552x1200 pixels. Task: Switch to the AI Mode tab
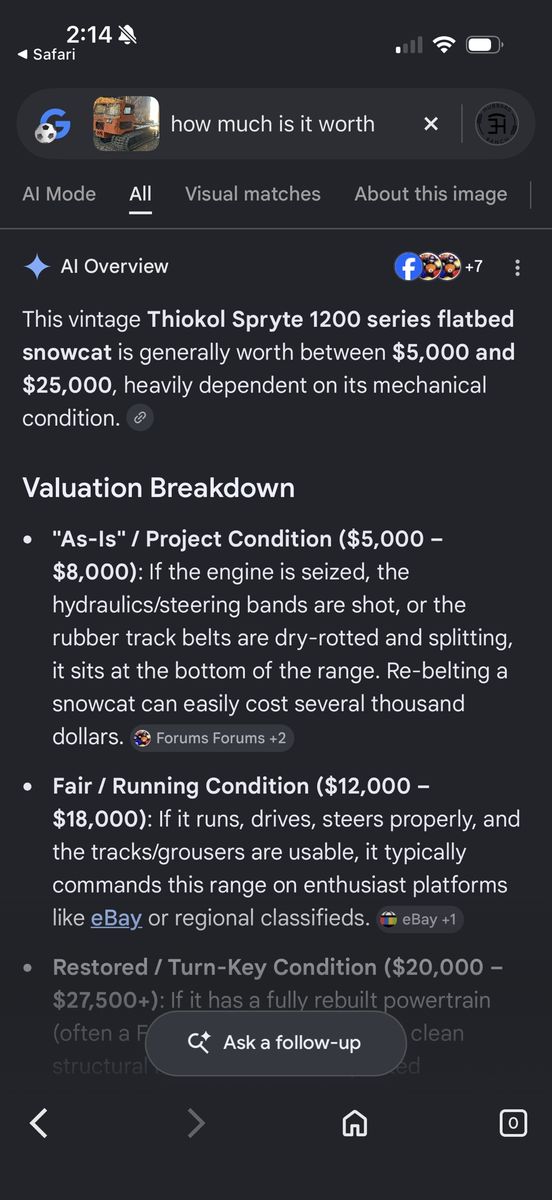(59, 194)
